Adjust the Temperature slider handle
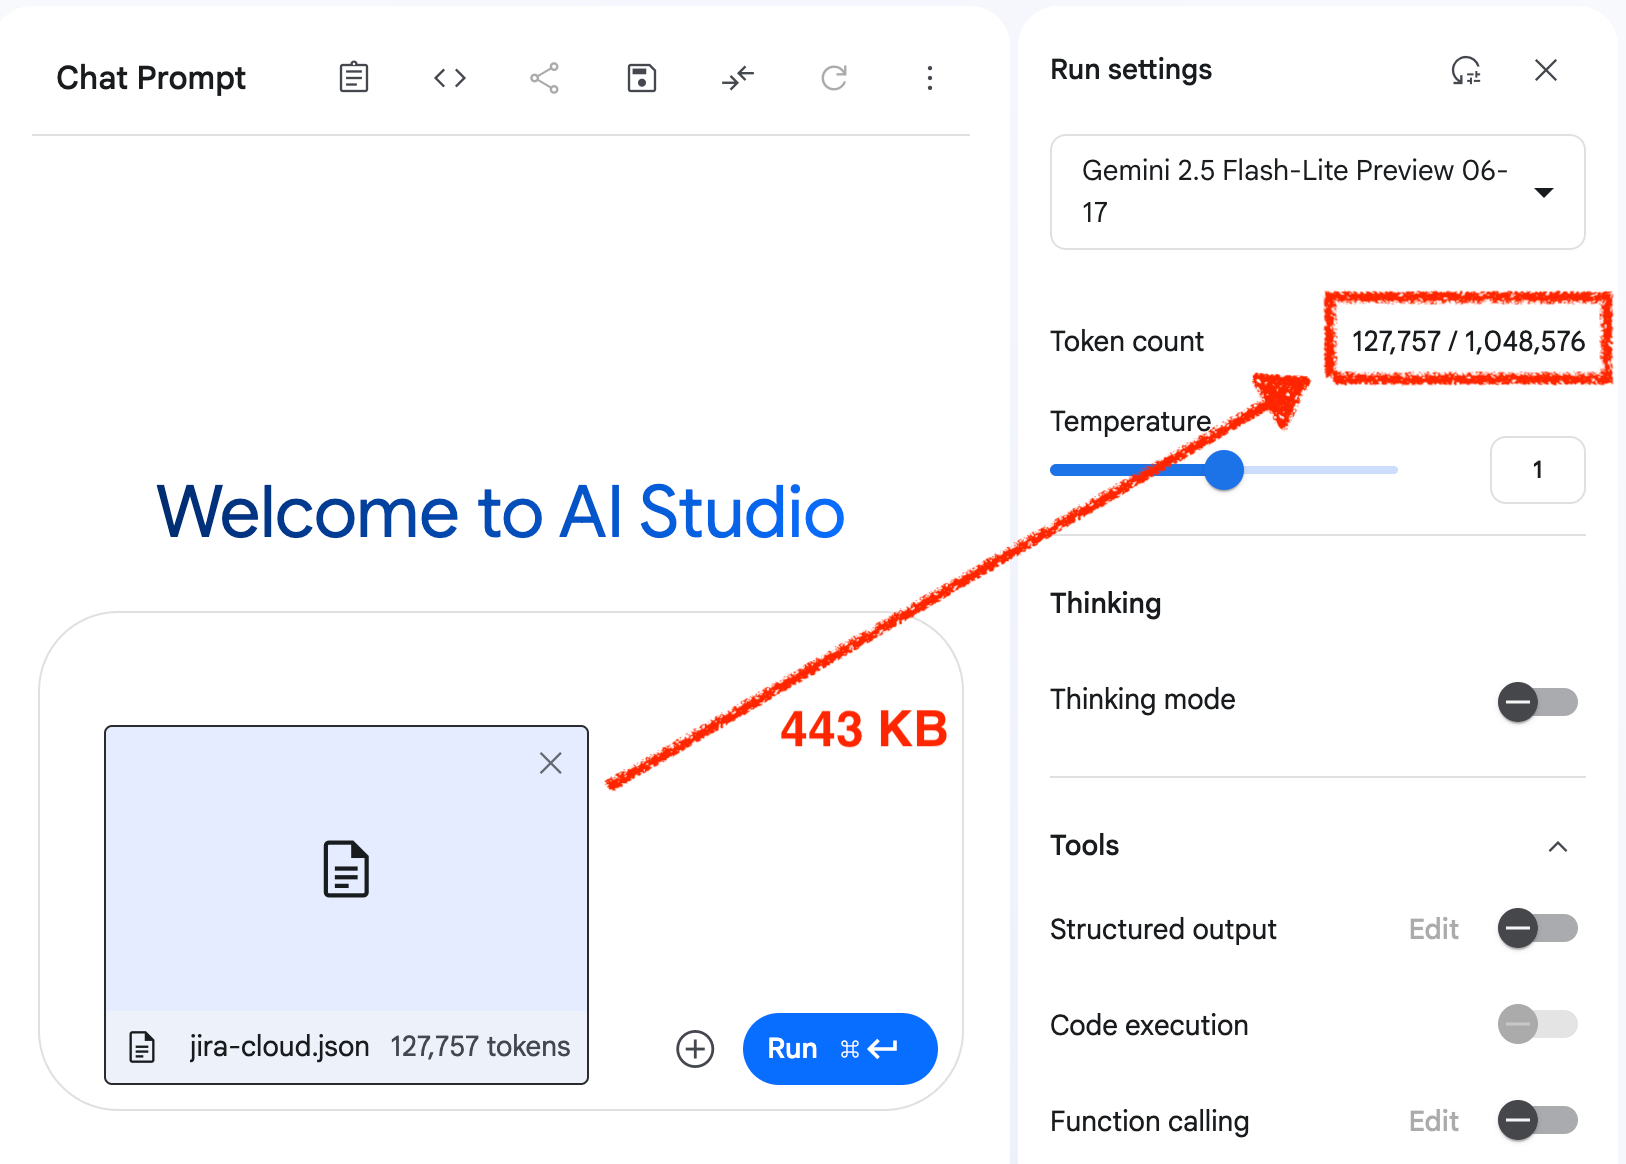This screenshot has width=1626, height=1164. tap(1224, 470)
